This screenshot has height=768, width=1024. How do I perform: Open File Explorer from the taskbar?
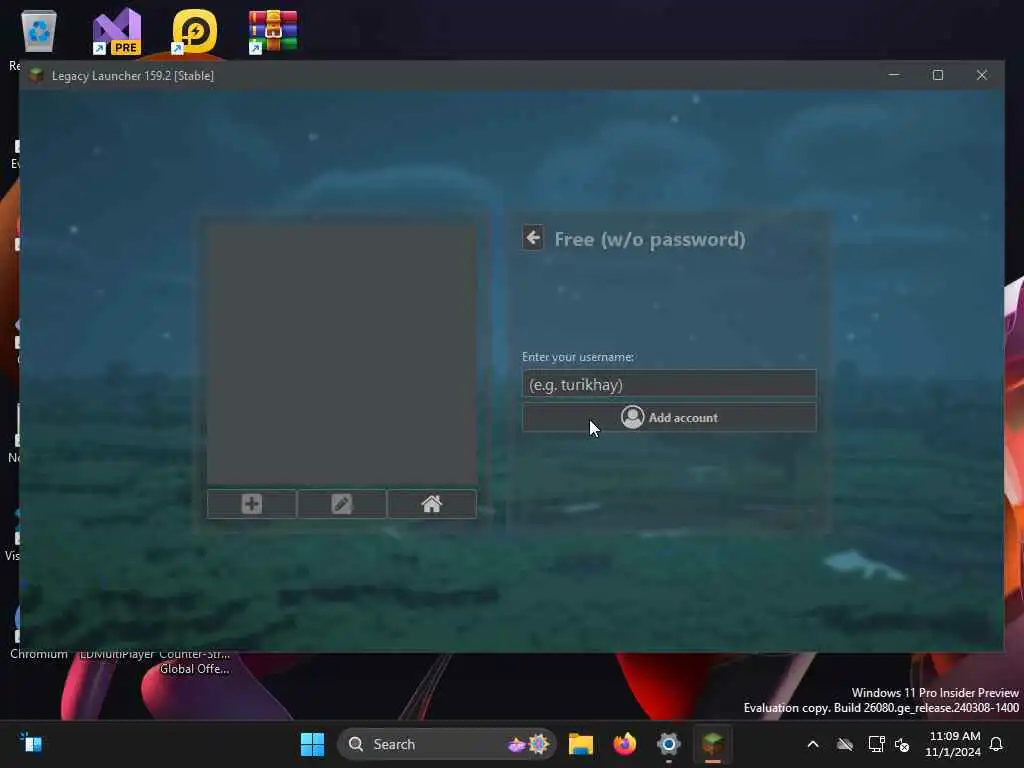coord(581,744)
